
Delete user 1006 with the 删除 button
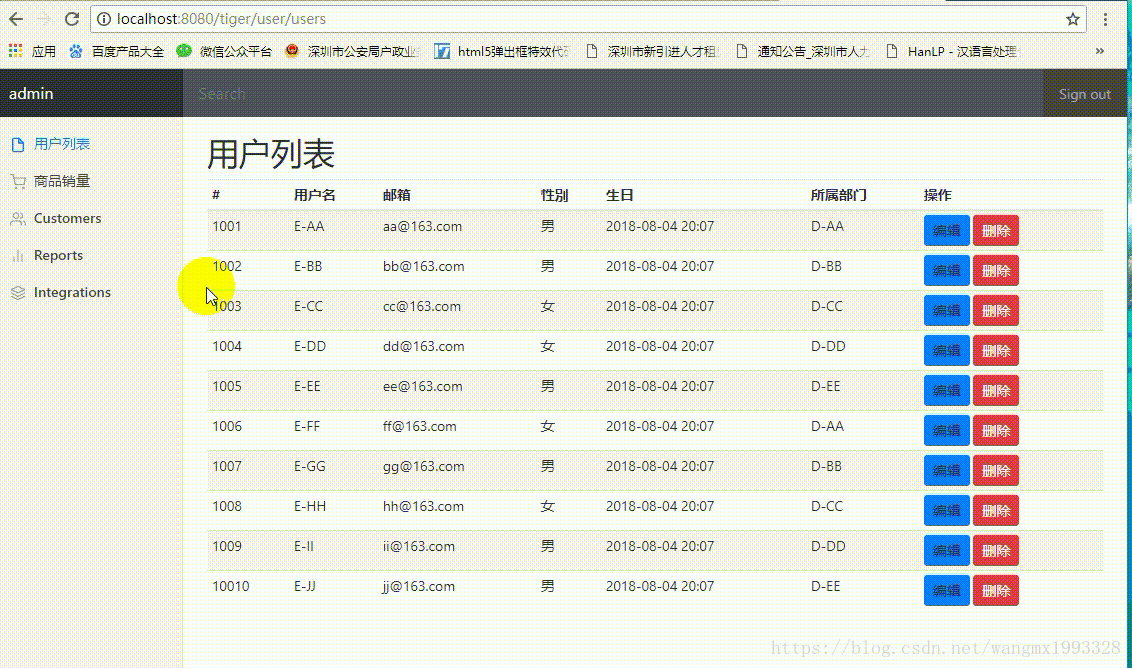coord(996,430)
